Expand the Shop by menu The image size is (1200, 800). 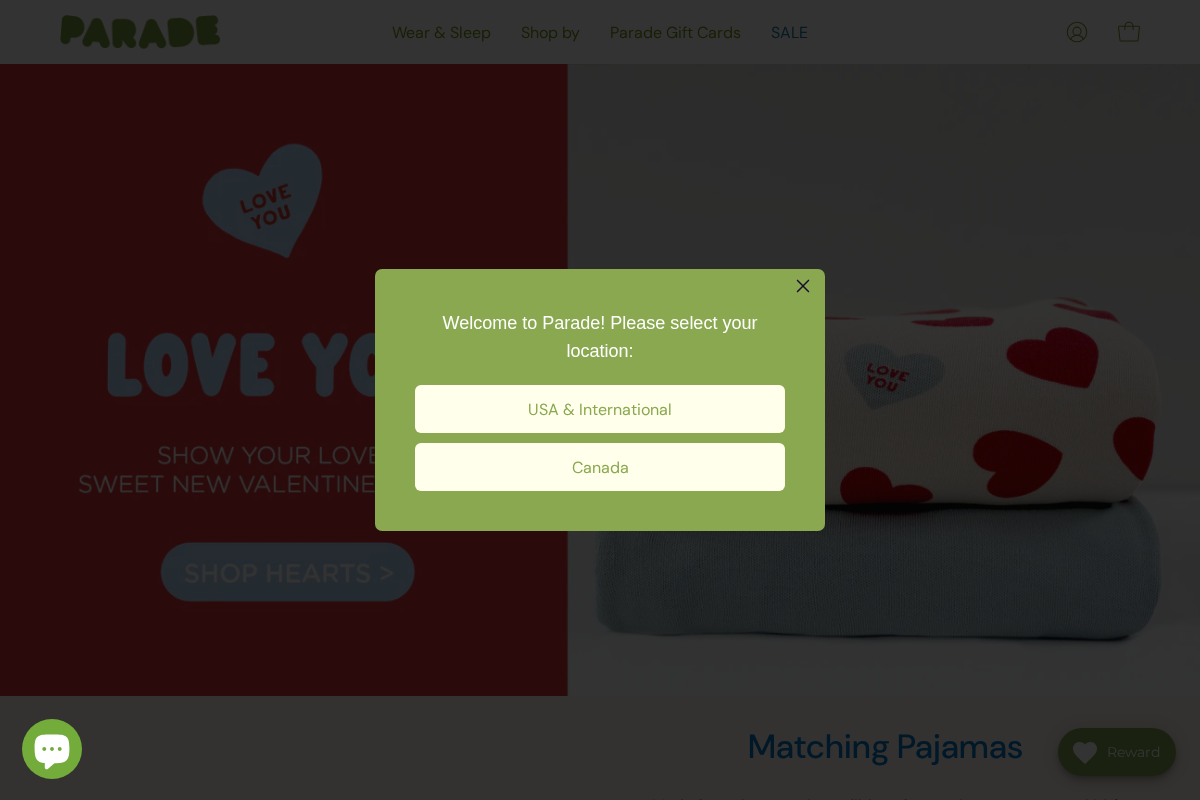tap(550, 32)
